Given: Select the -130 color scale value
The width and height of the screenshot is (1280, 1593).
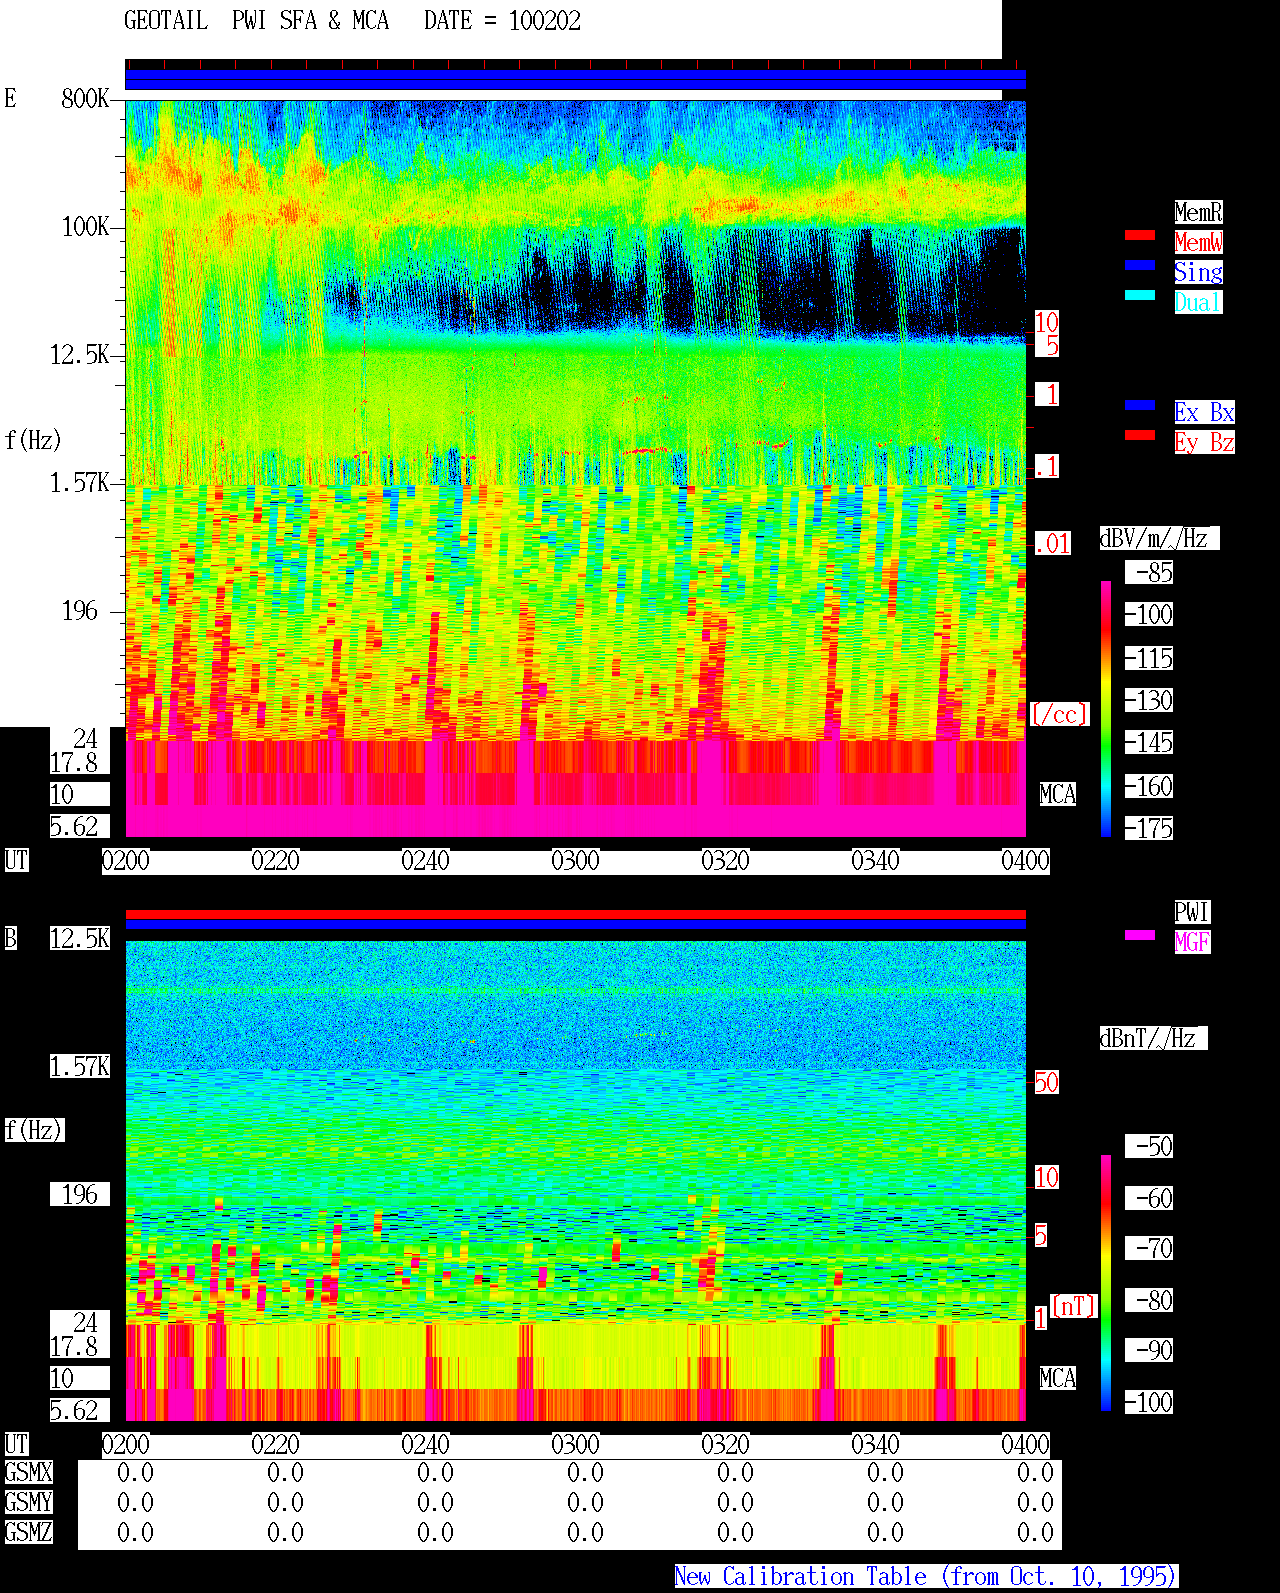Looking at the screenshot, I should coord(1149,700).
